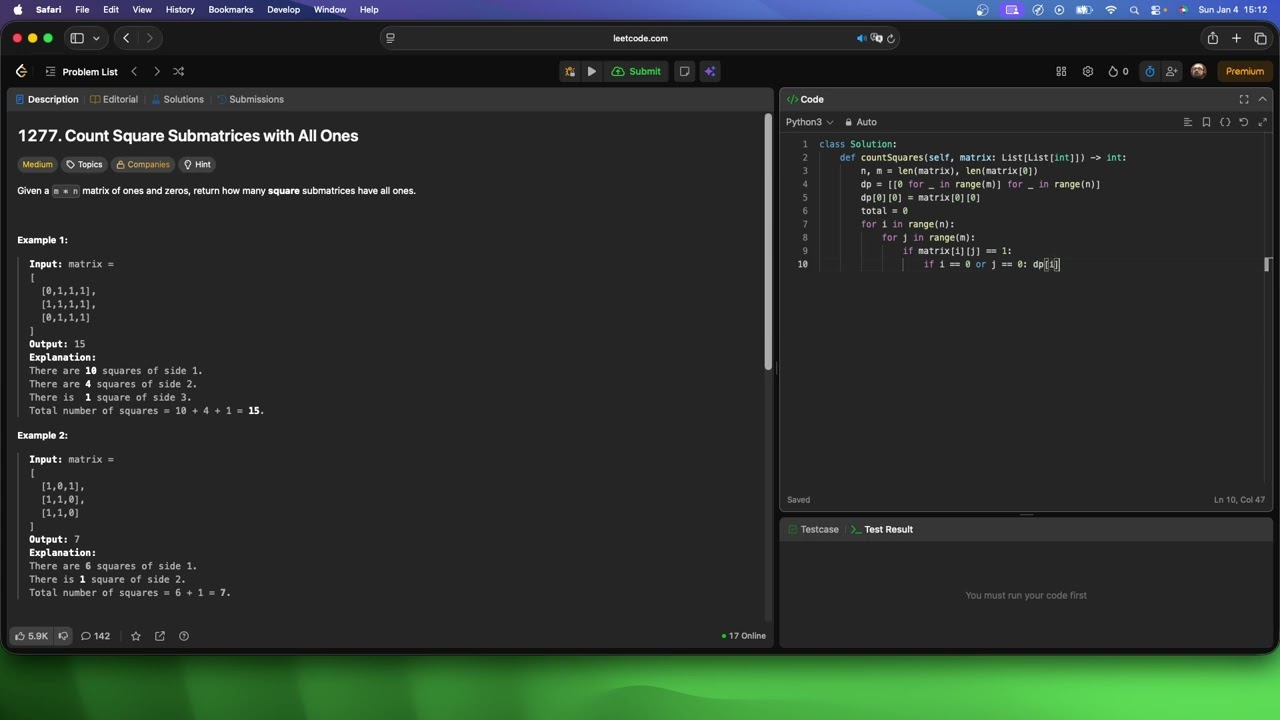Open the History menu
Image resolution: width=1280 pixels, height=720 pixels.
click(x=180, y=9)
